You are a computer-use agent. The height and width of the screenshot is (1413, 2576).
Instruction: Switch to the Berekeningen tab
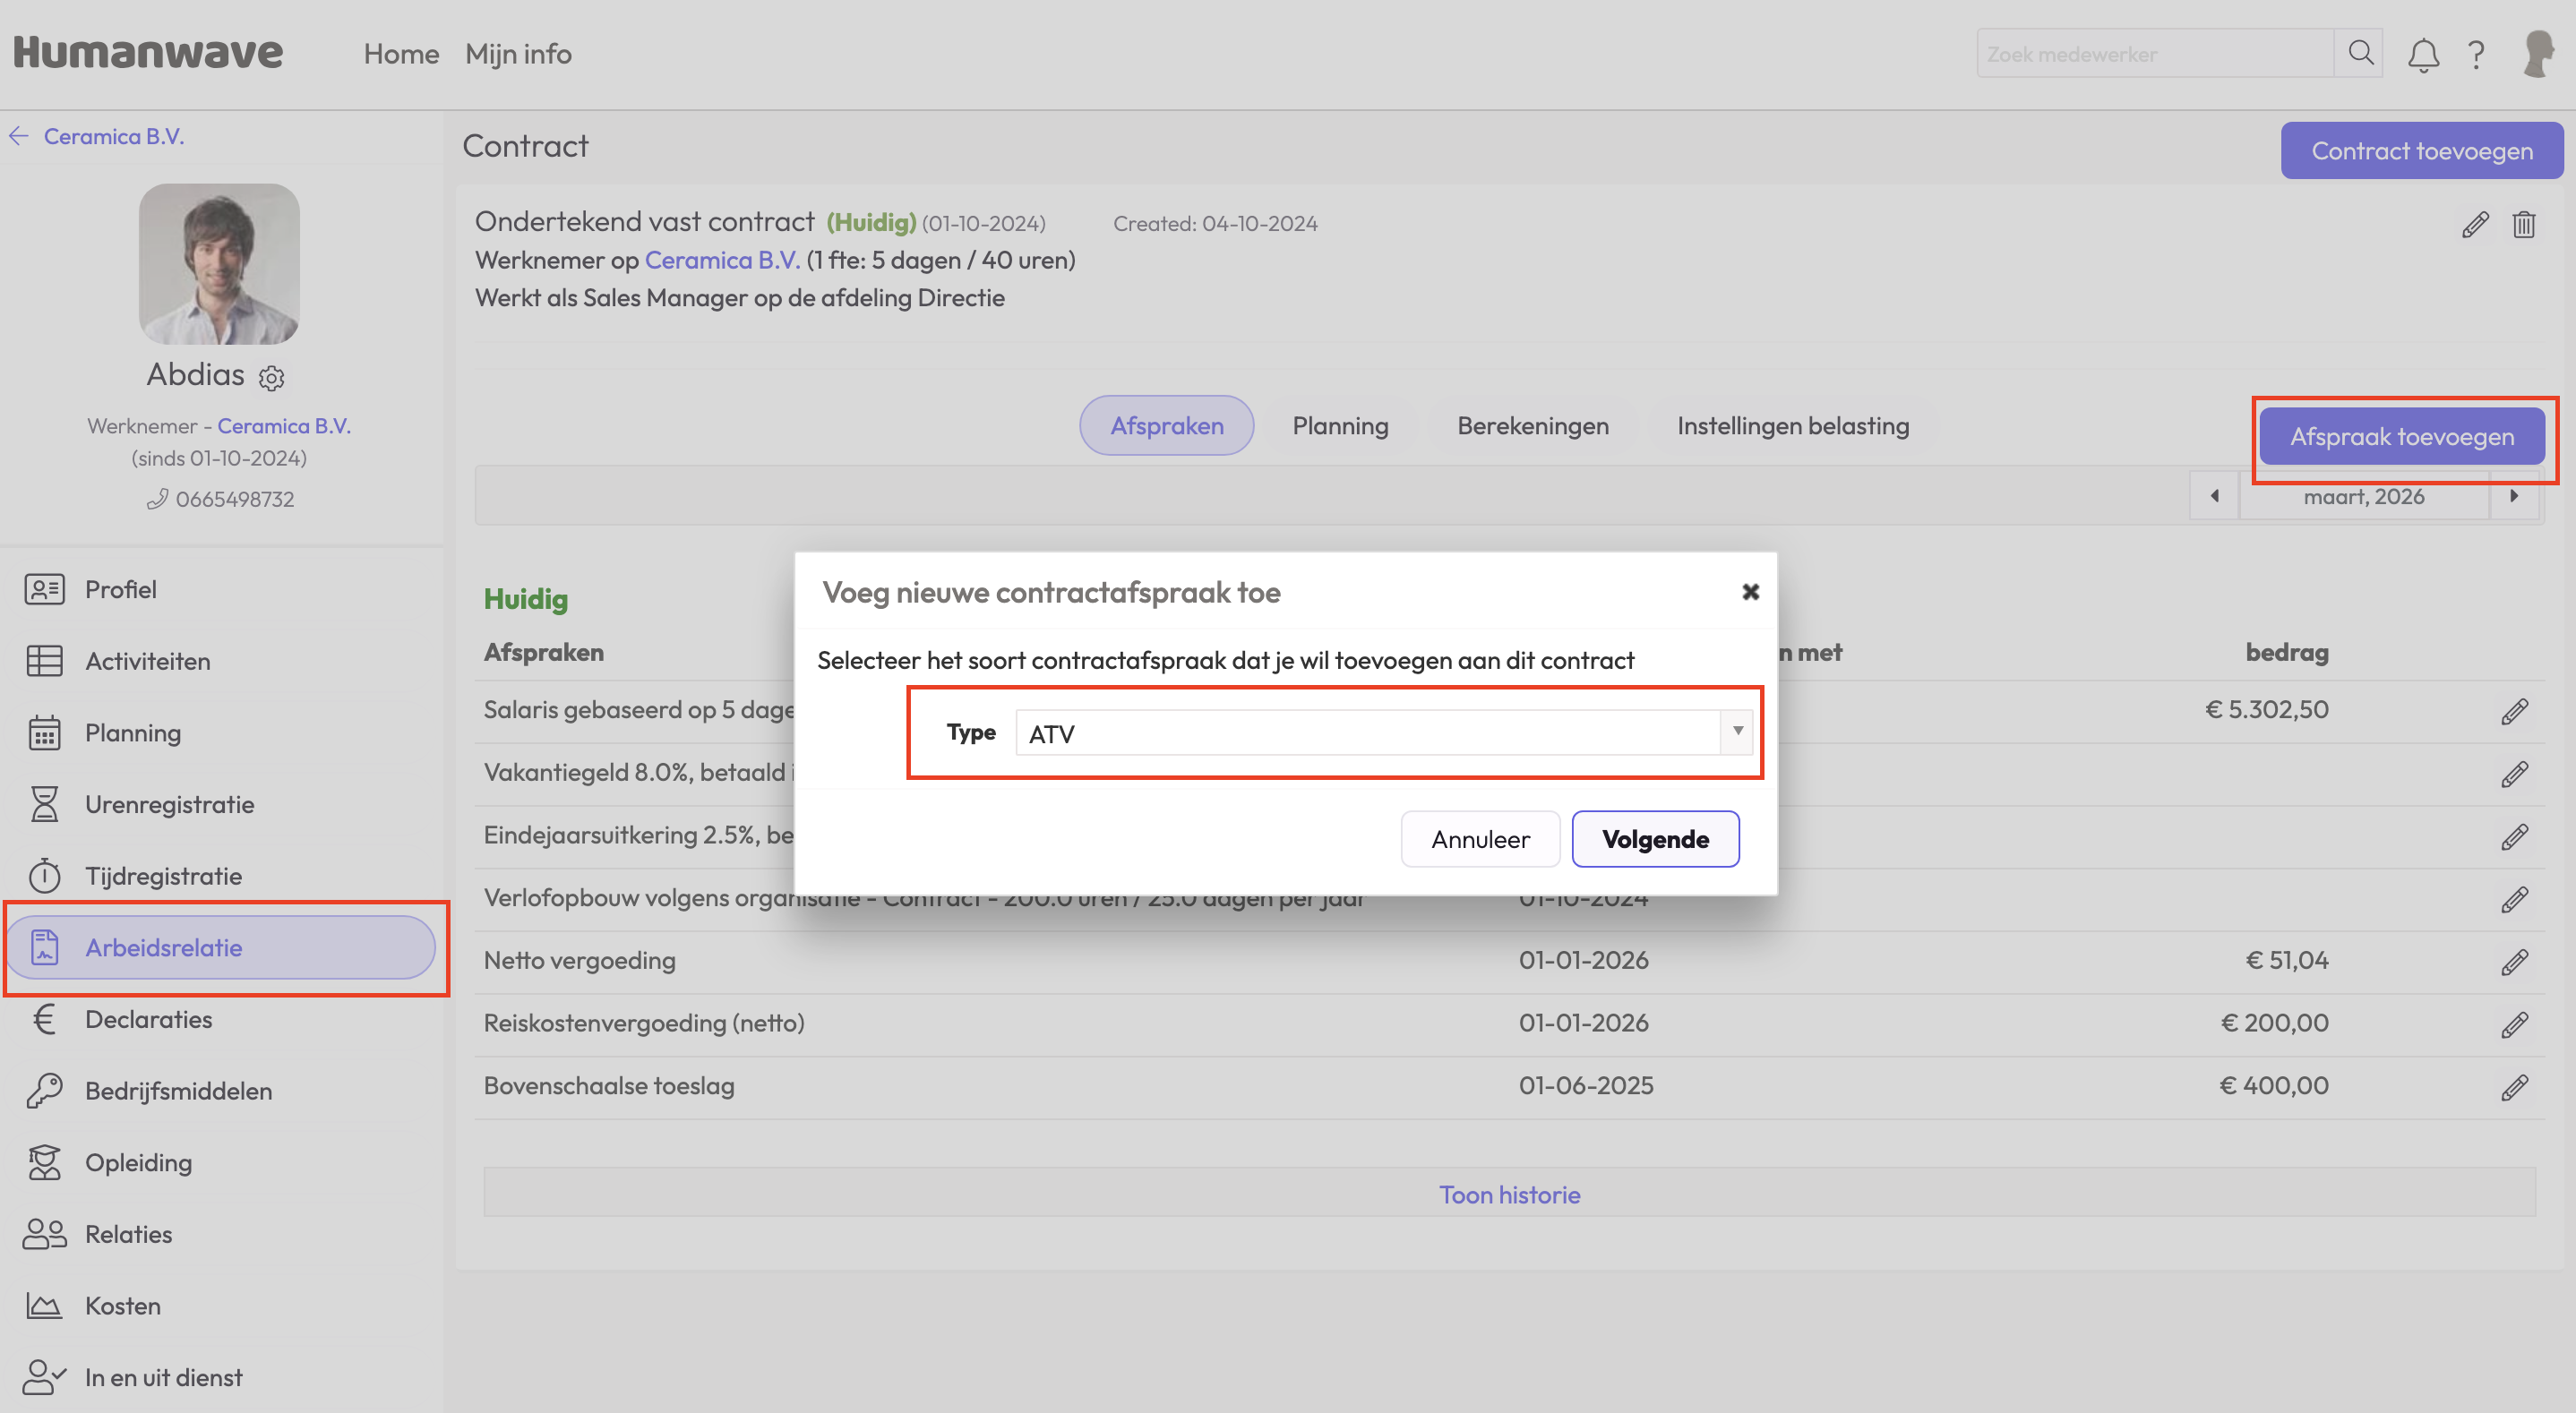(1532, 426)
